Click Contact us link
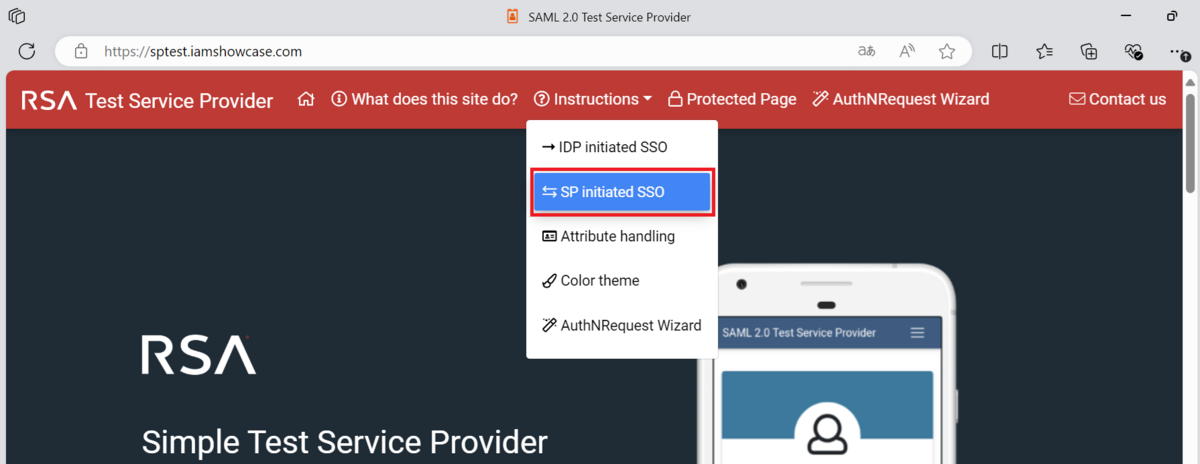 pos(1117,99)
